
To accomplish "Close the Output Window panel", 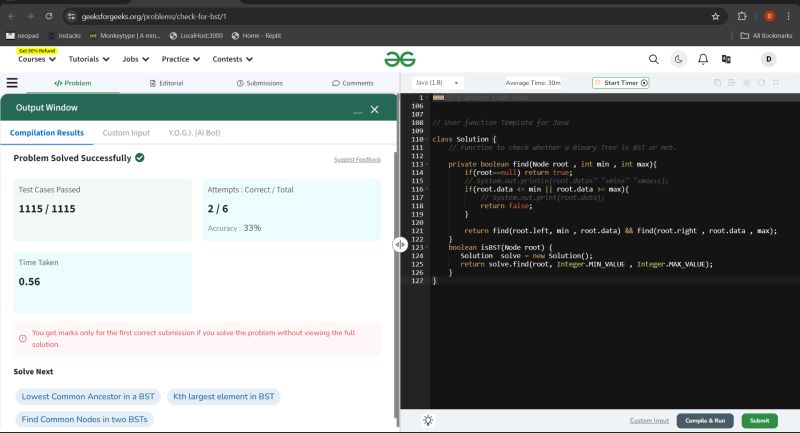I will click(374, 109).
